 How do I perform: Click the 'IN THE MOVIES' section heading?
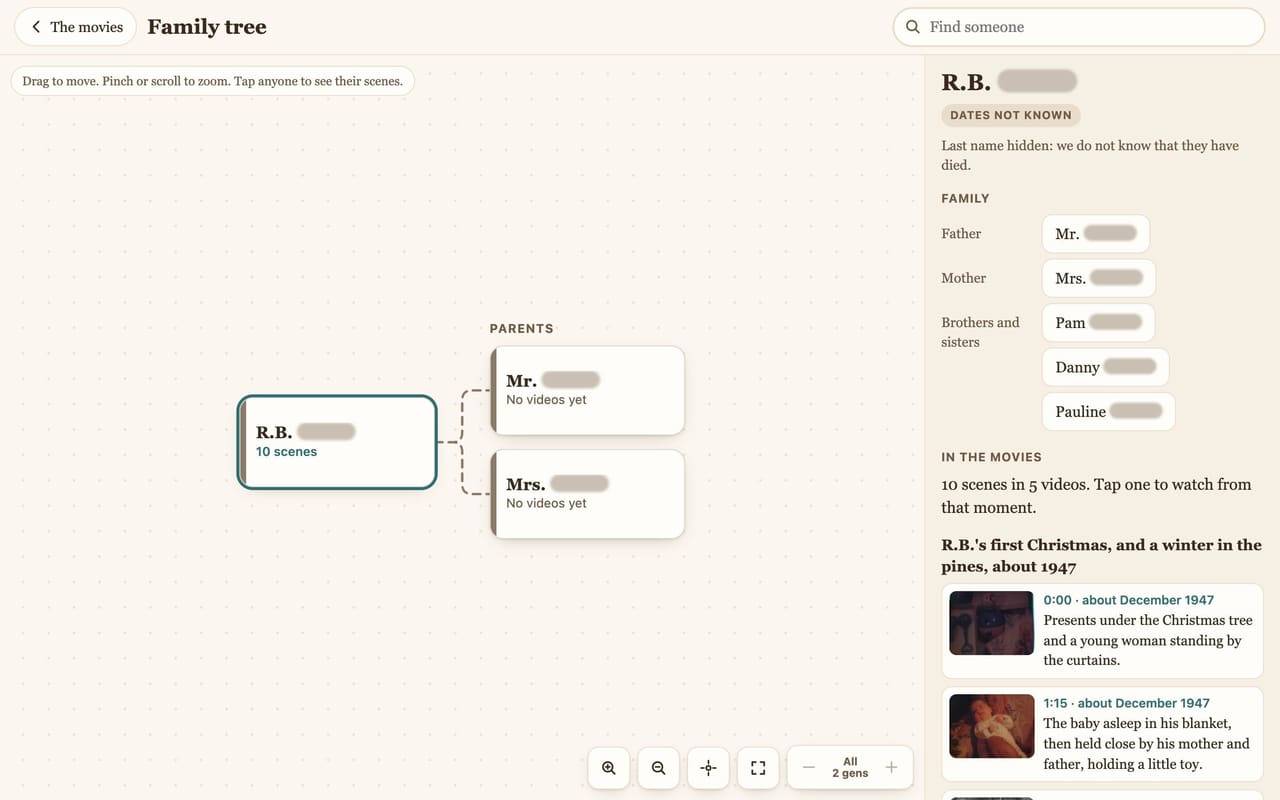pyautogui.click(x=991, y=457)
